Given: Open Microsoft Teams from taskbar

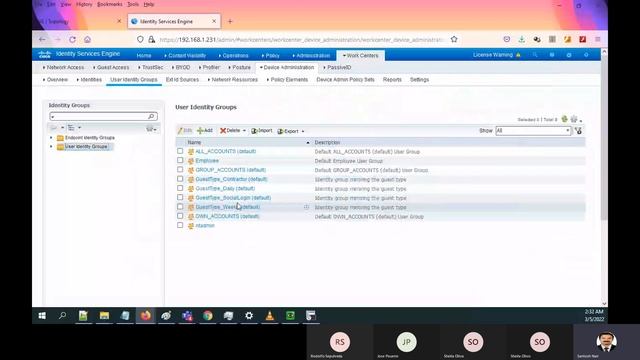Looking at the screenshot, I should 187,316.
